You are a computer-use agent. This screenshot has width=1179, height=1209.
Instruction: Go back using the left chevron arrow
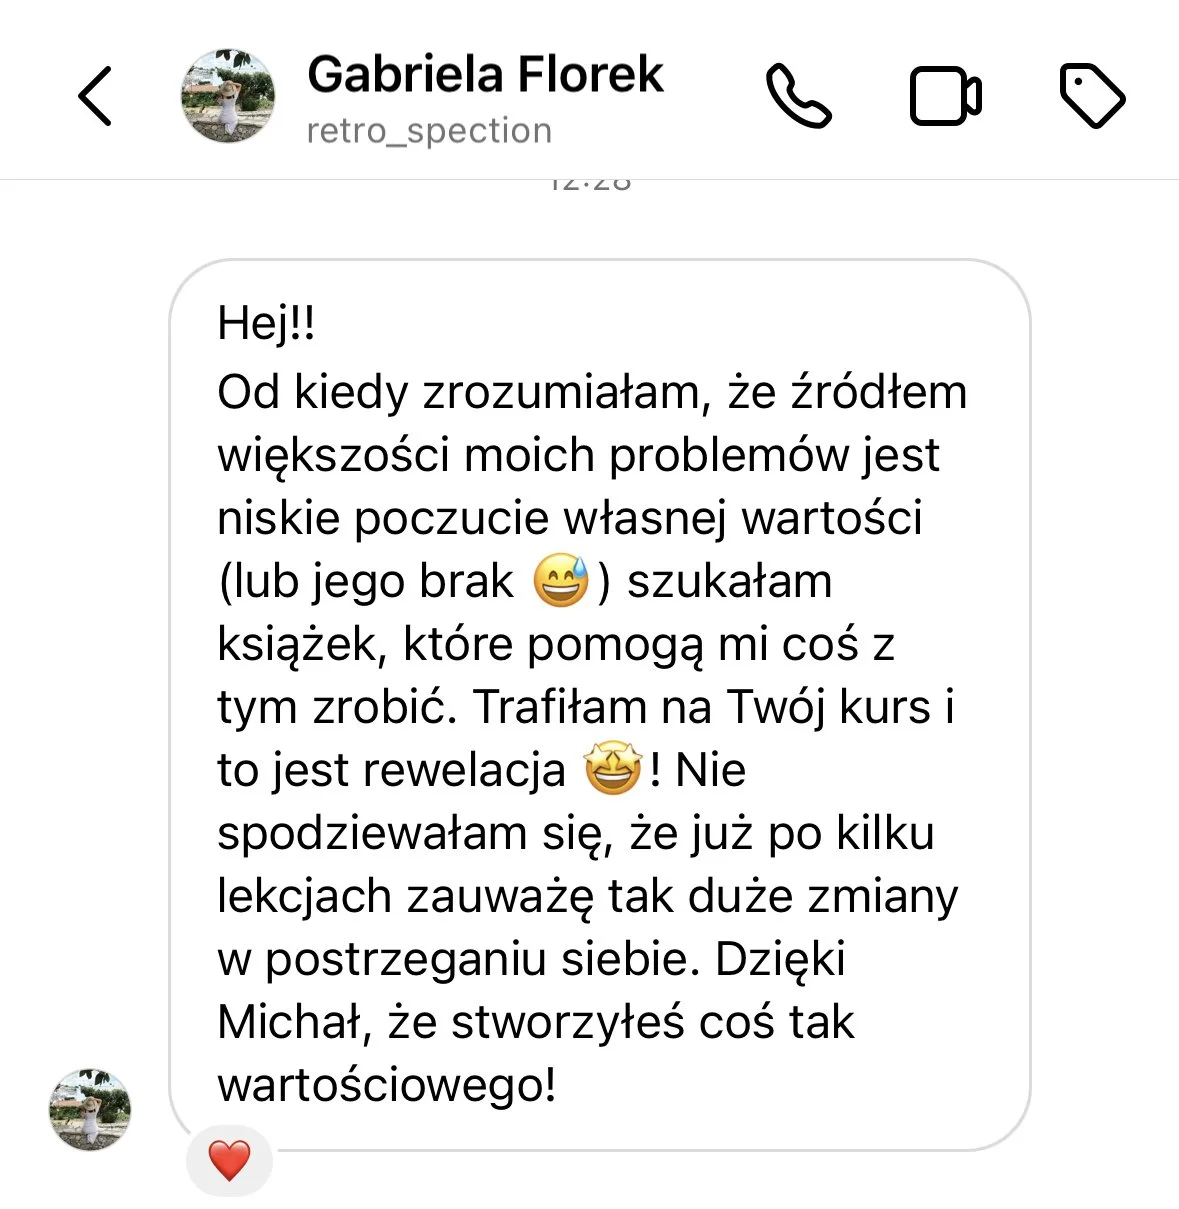tap(95, 96)
